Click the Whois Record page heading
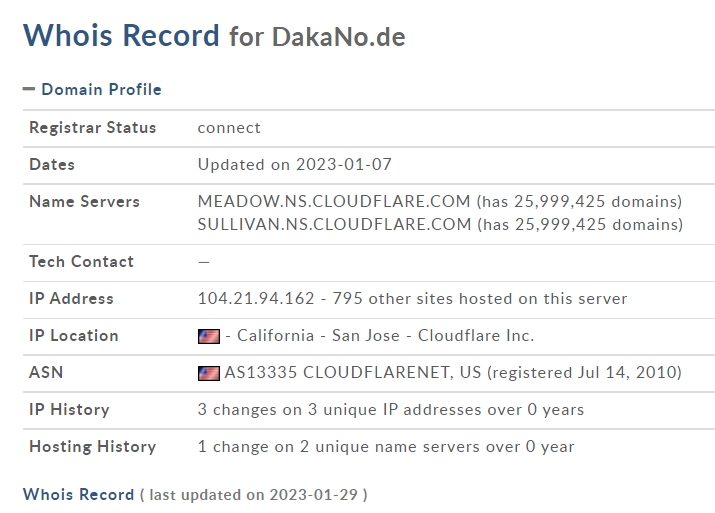The height and width of the screenshot is (513, 715). pyautogui.click(x=121, y=35)
